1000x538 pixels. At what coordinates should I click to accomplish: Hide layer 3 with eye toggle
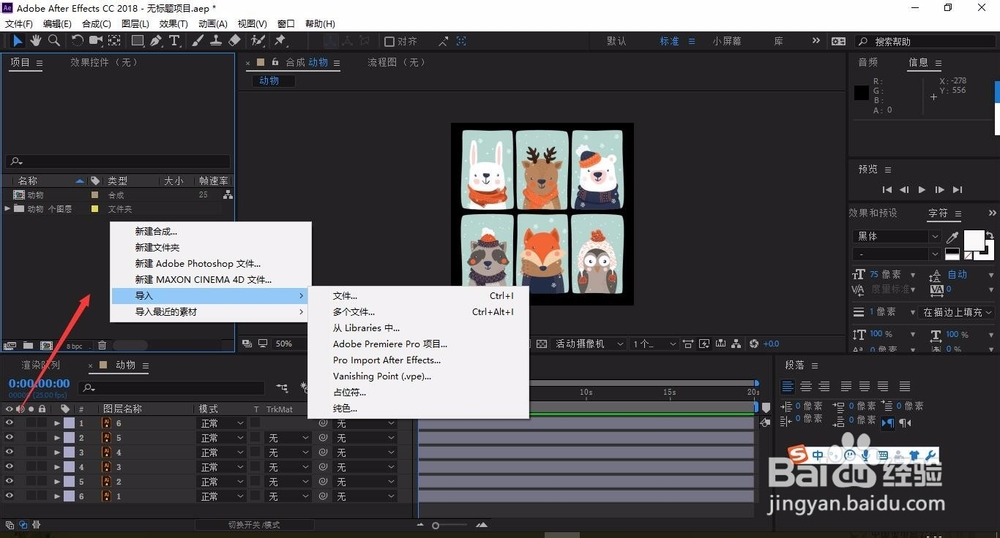coord(9,452)
